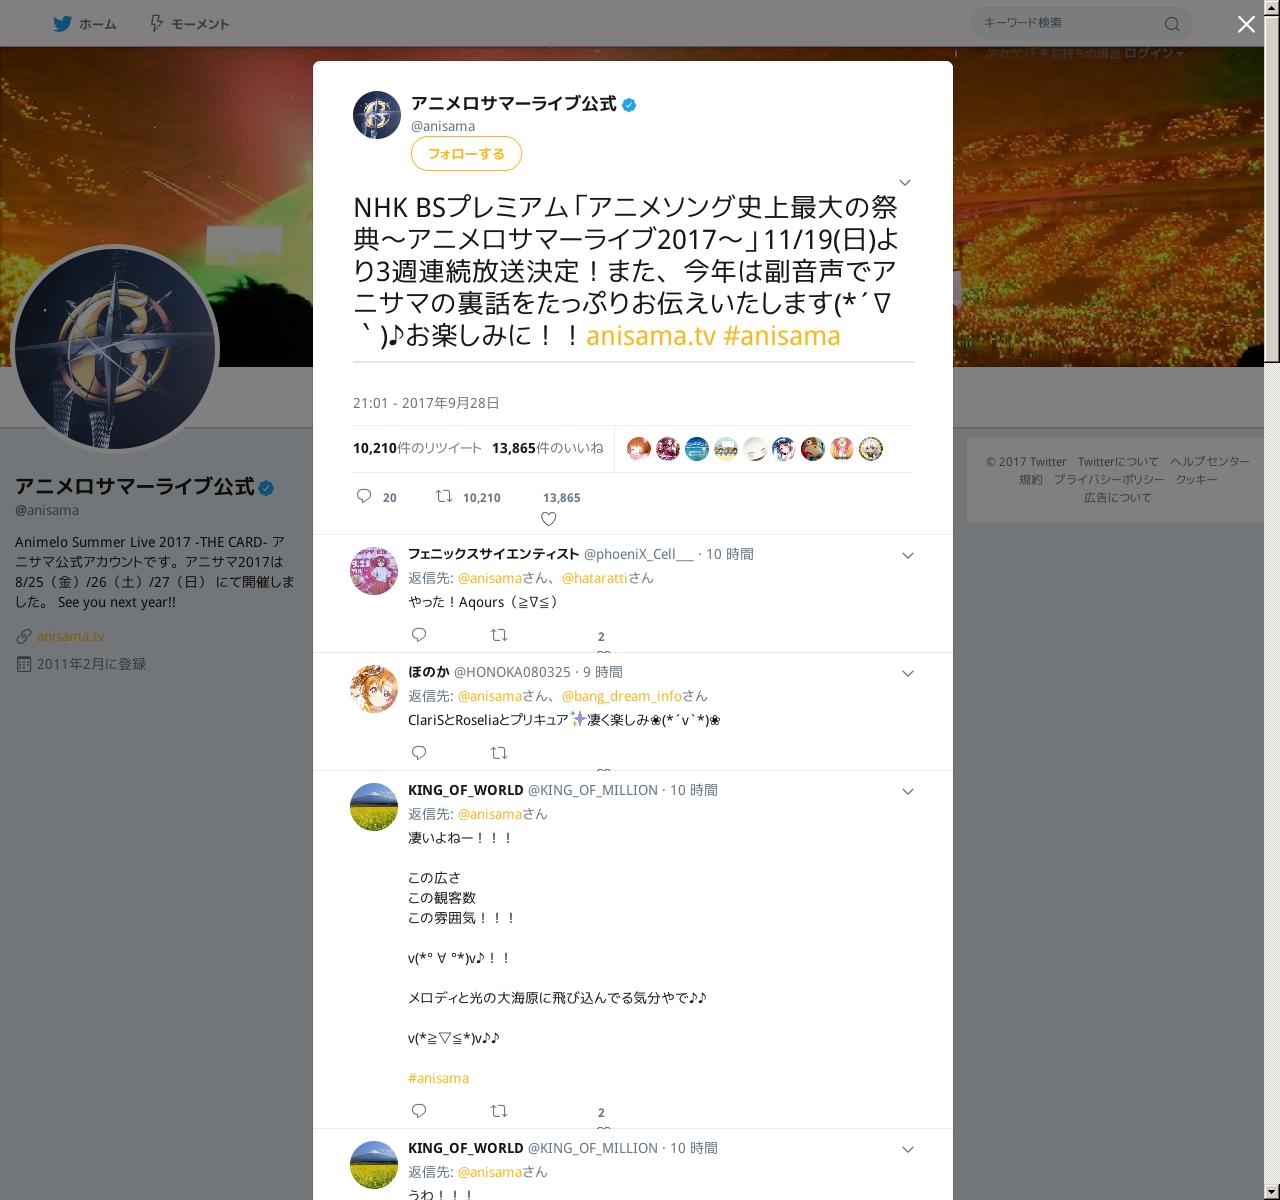1280x1200 pixels.
Task: Close the tweet overlay
Action: [x=1246, y=24]
